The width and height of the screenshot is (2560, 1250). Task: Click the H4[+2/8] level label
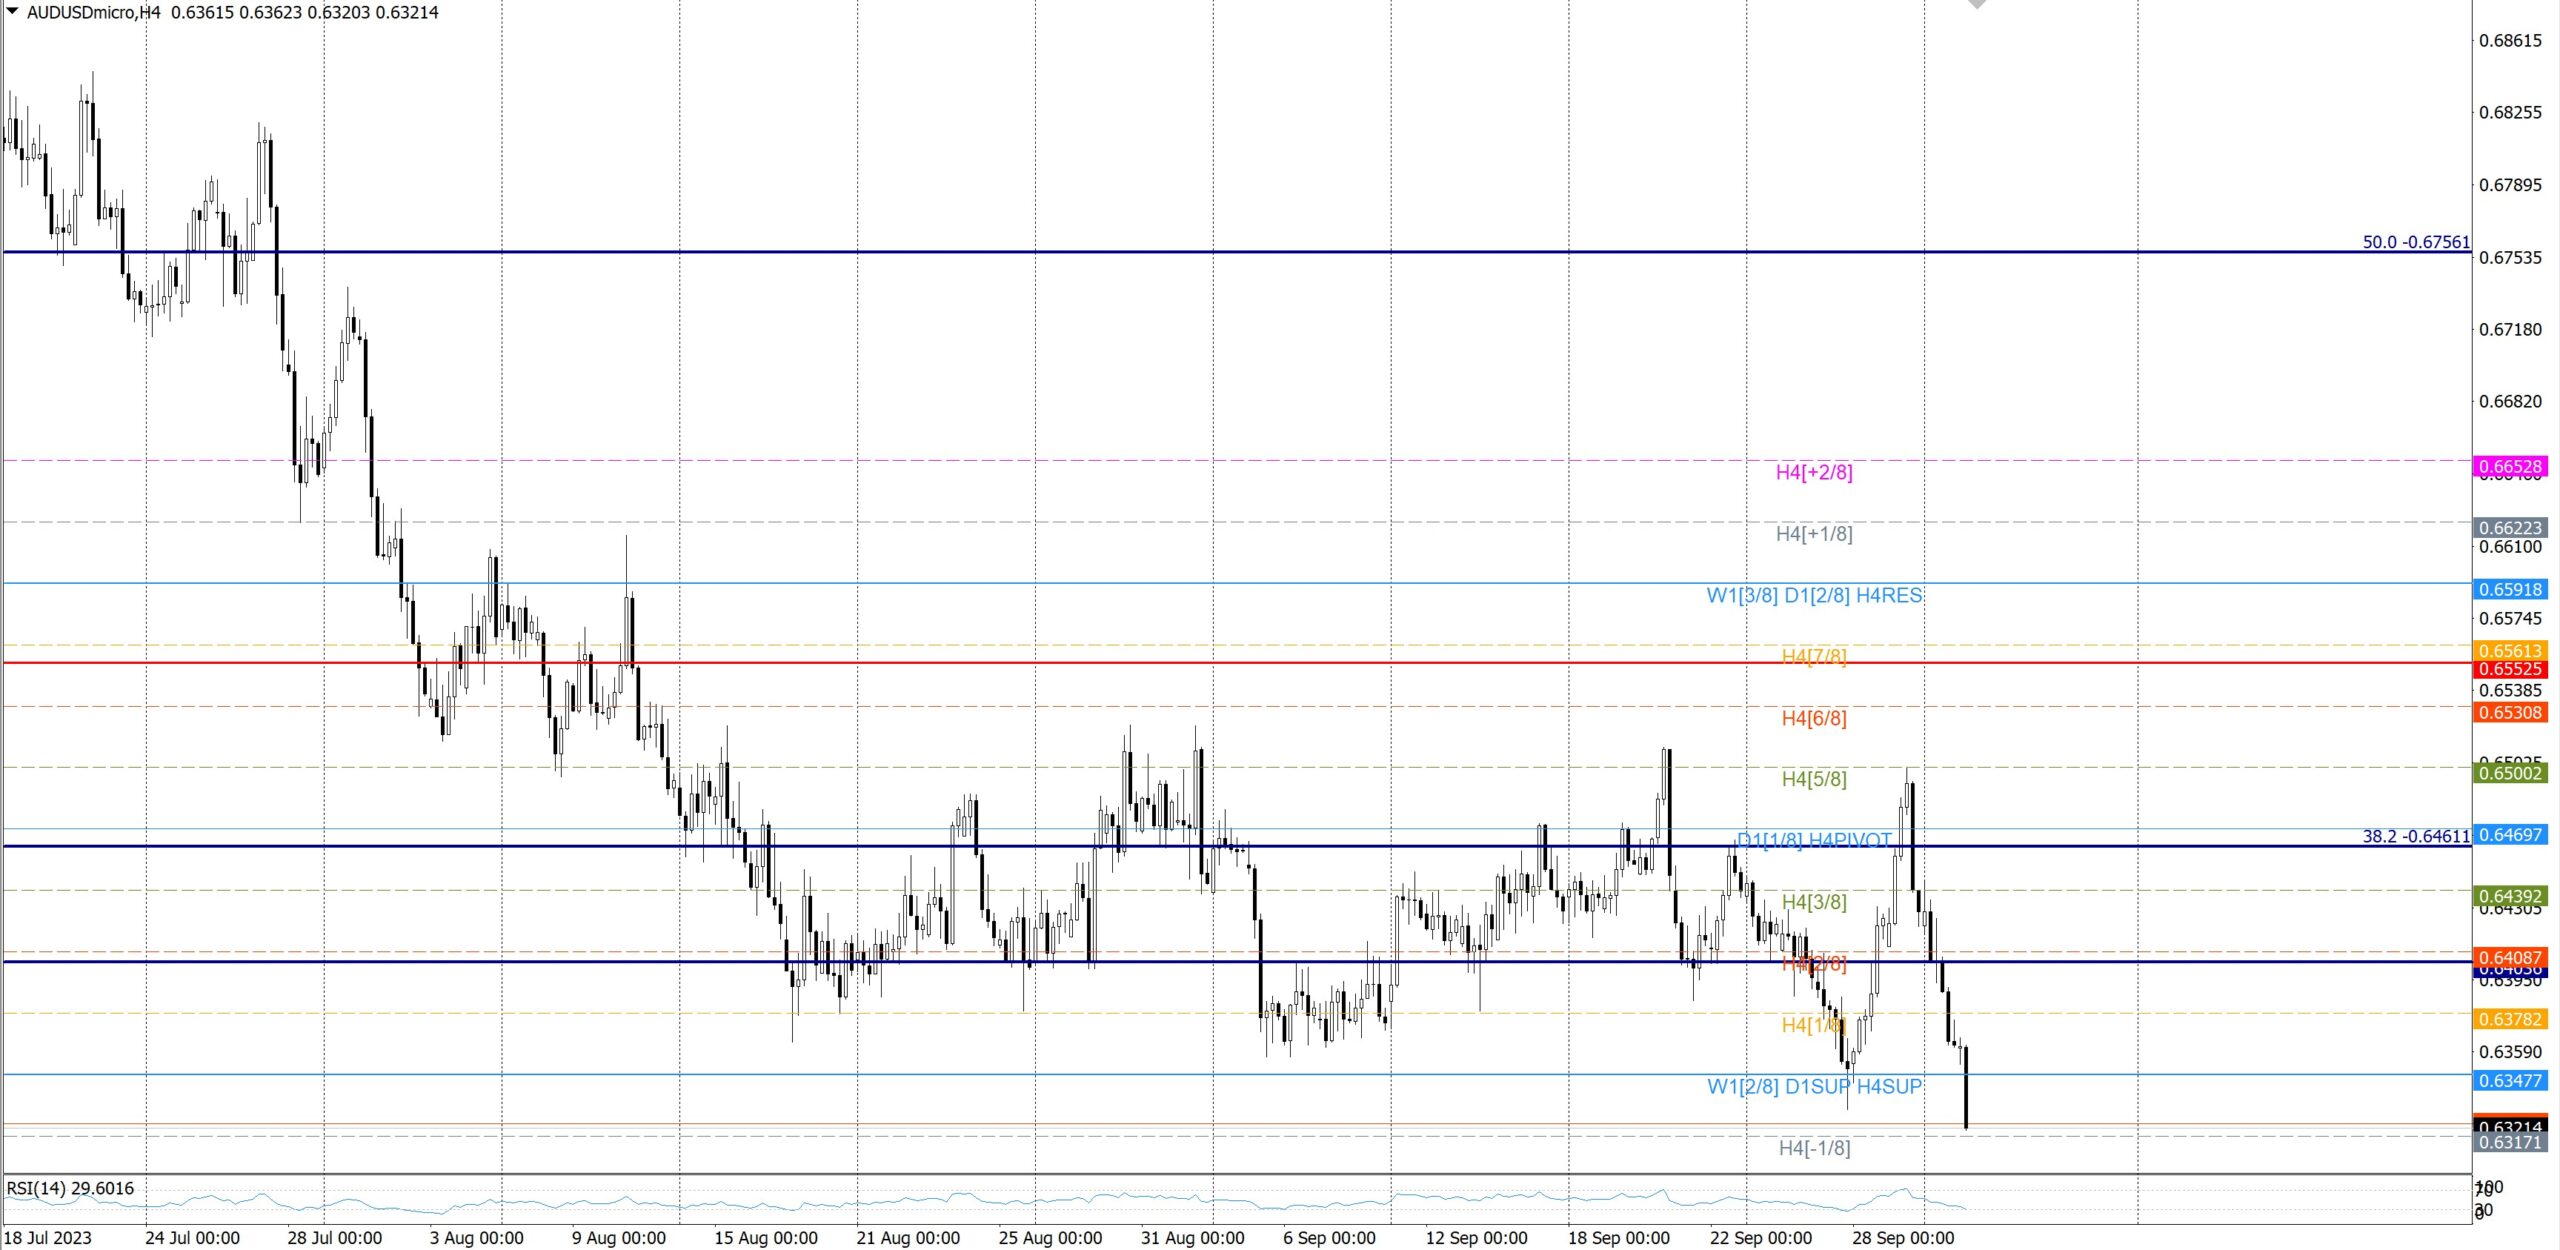tap(1813, 472)
